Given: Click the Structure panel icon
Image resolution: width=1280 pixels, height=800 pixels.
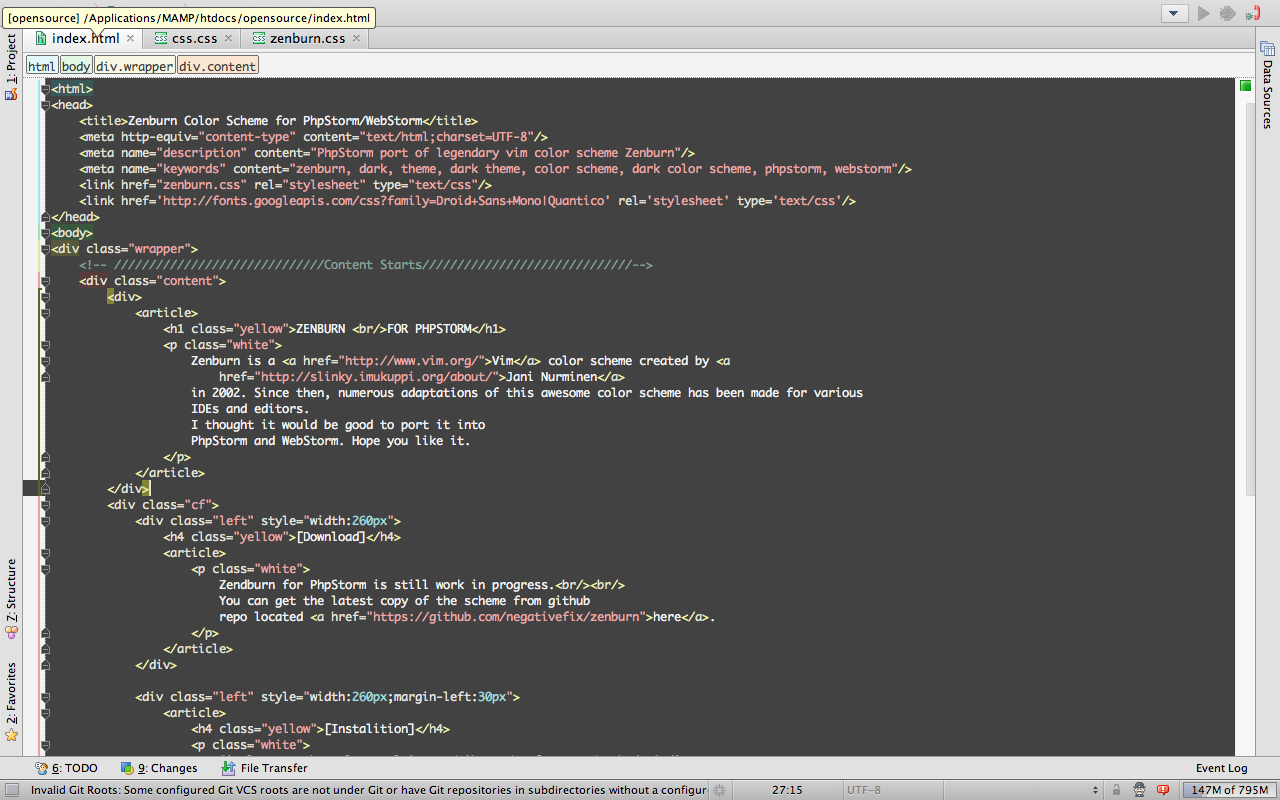Looking at the screenshot, I should tap(11, 632).
